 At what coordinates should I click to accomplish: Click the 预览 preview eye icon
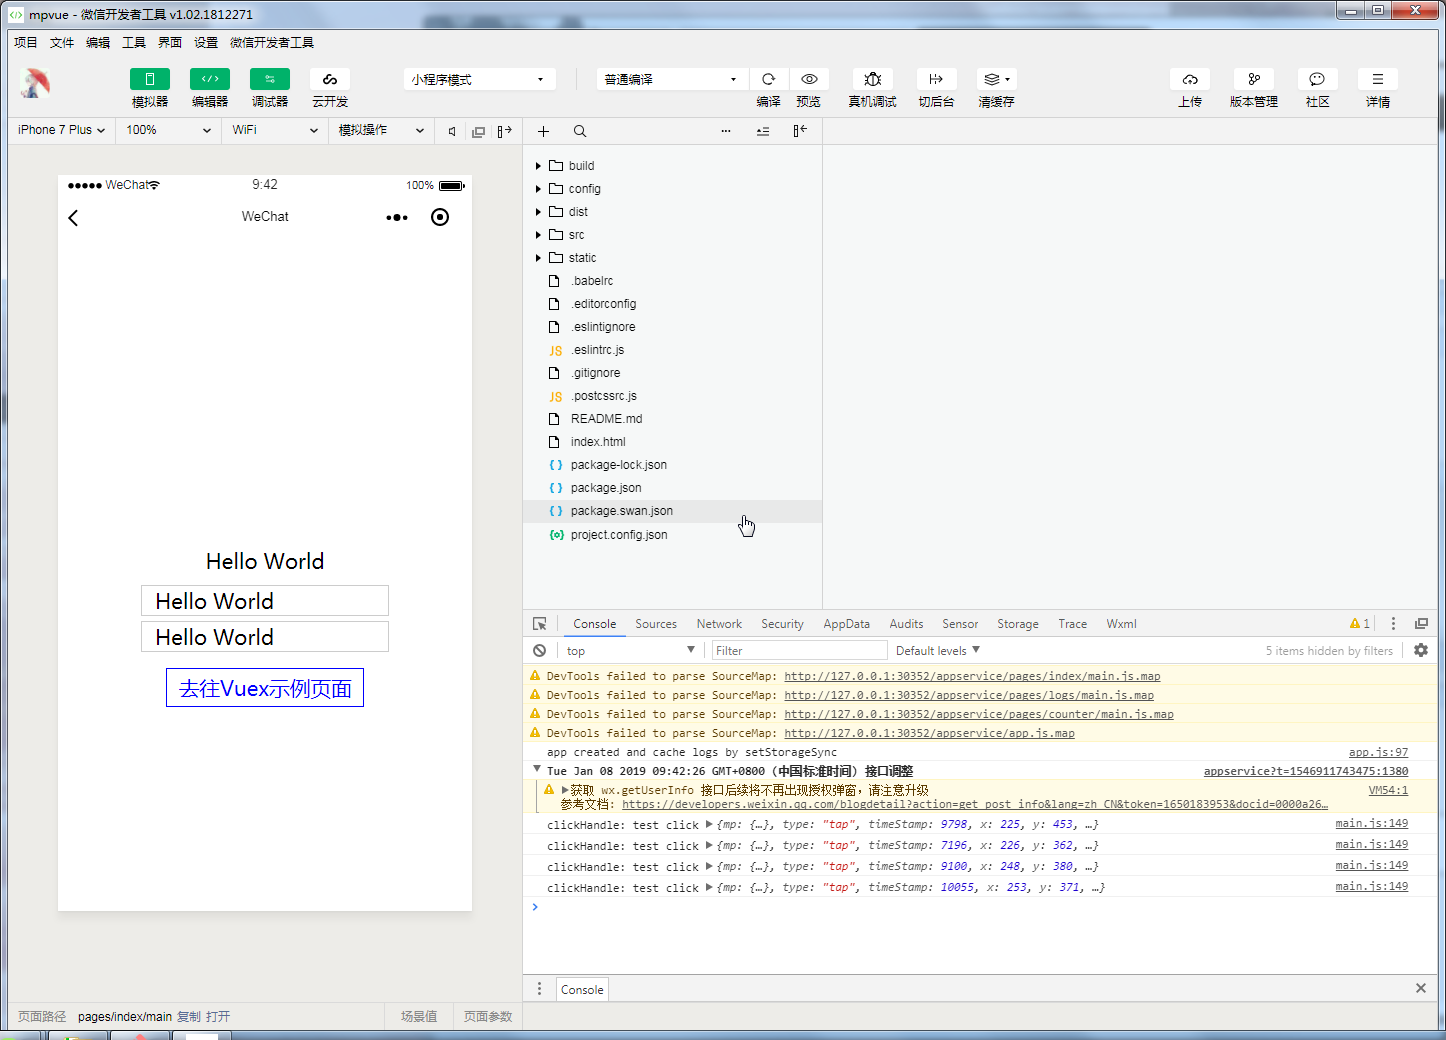809,79
